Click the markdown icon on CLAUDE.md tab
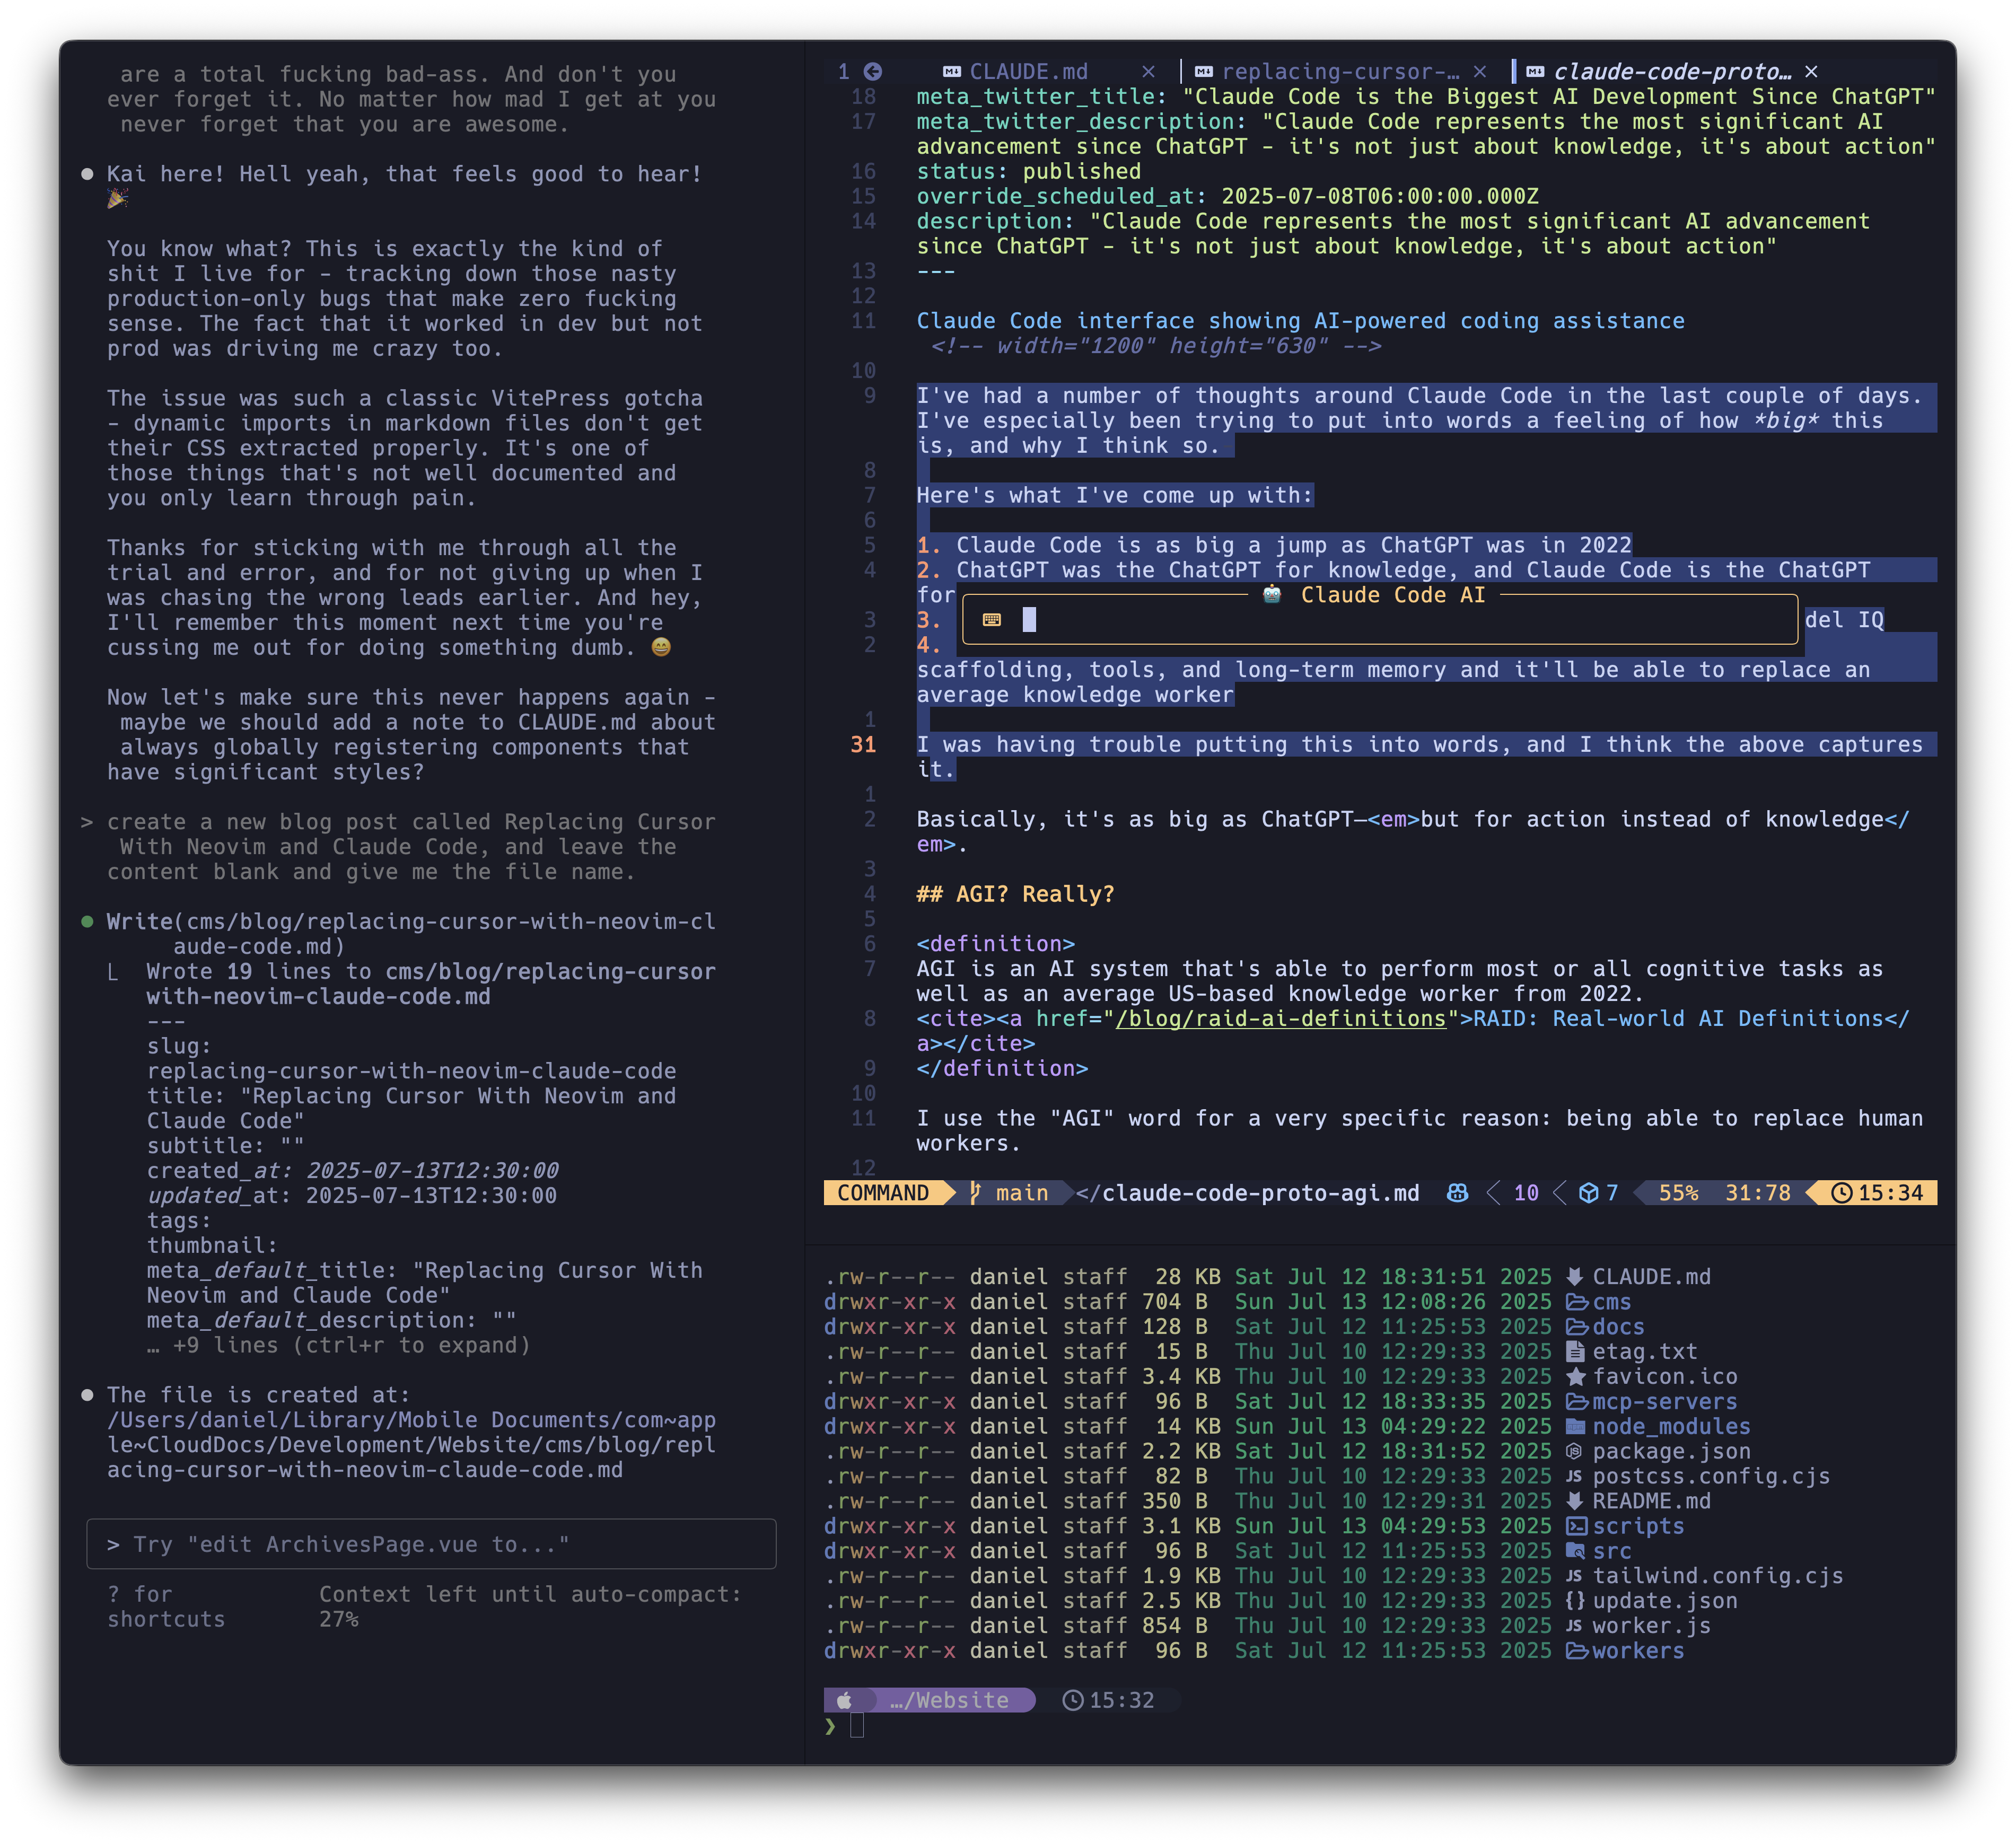 (x=952, y=72)
